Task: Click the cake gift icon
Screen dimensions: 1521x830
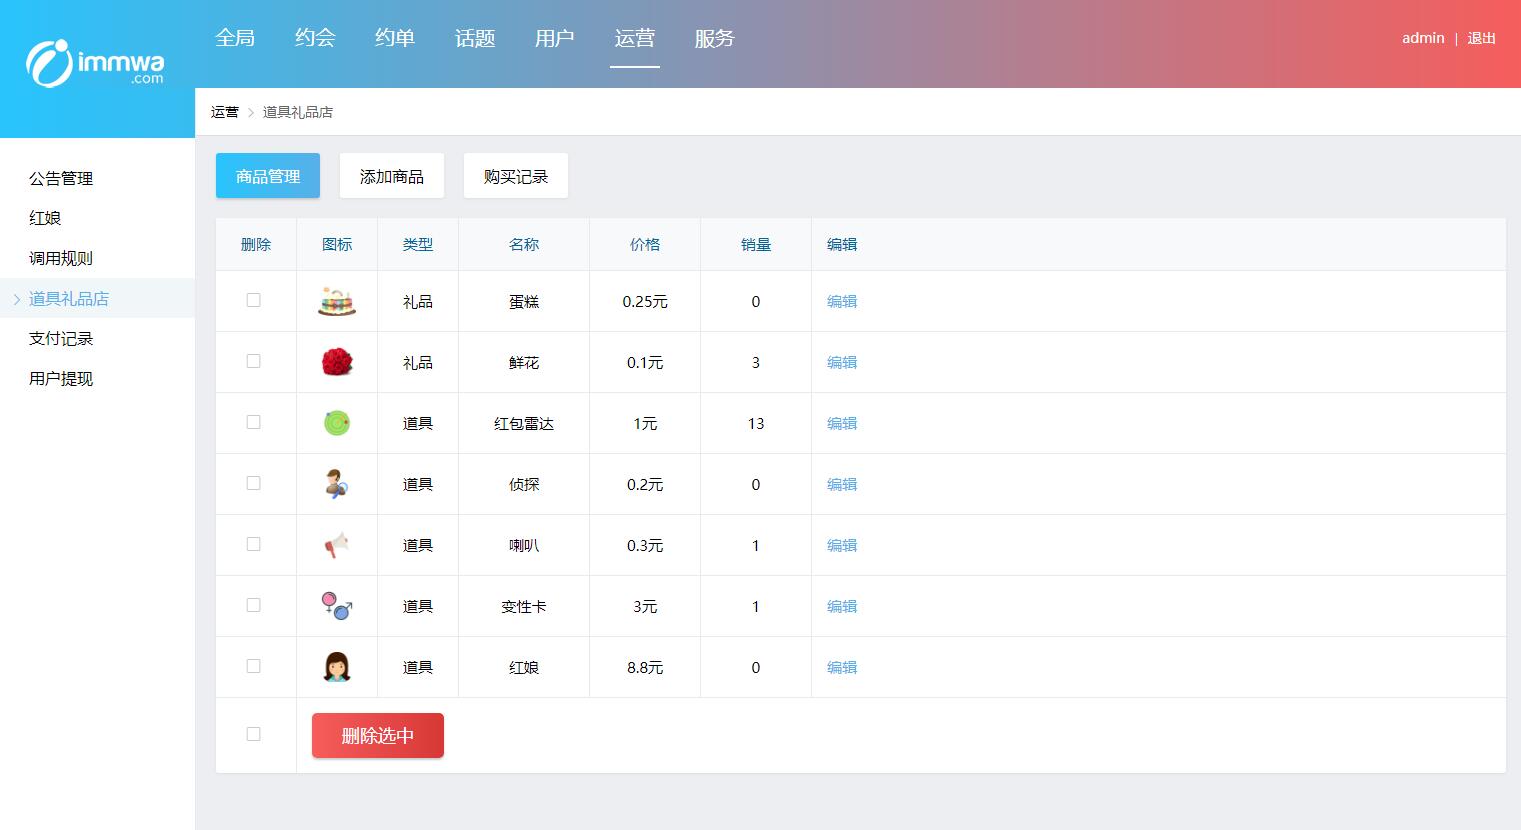Action: click(337, 301)
